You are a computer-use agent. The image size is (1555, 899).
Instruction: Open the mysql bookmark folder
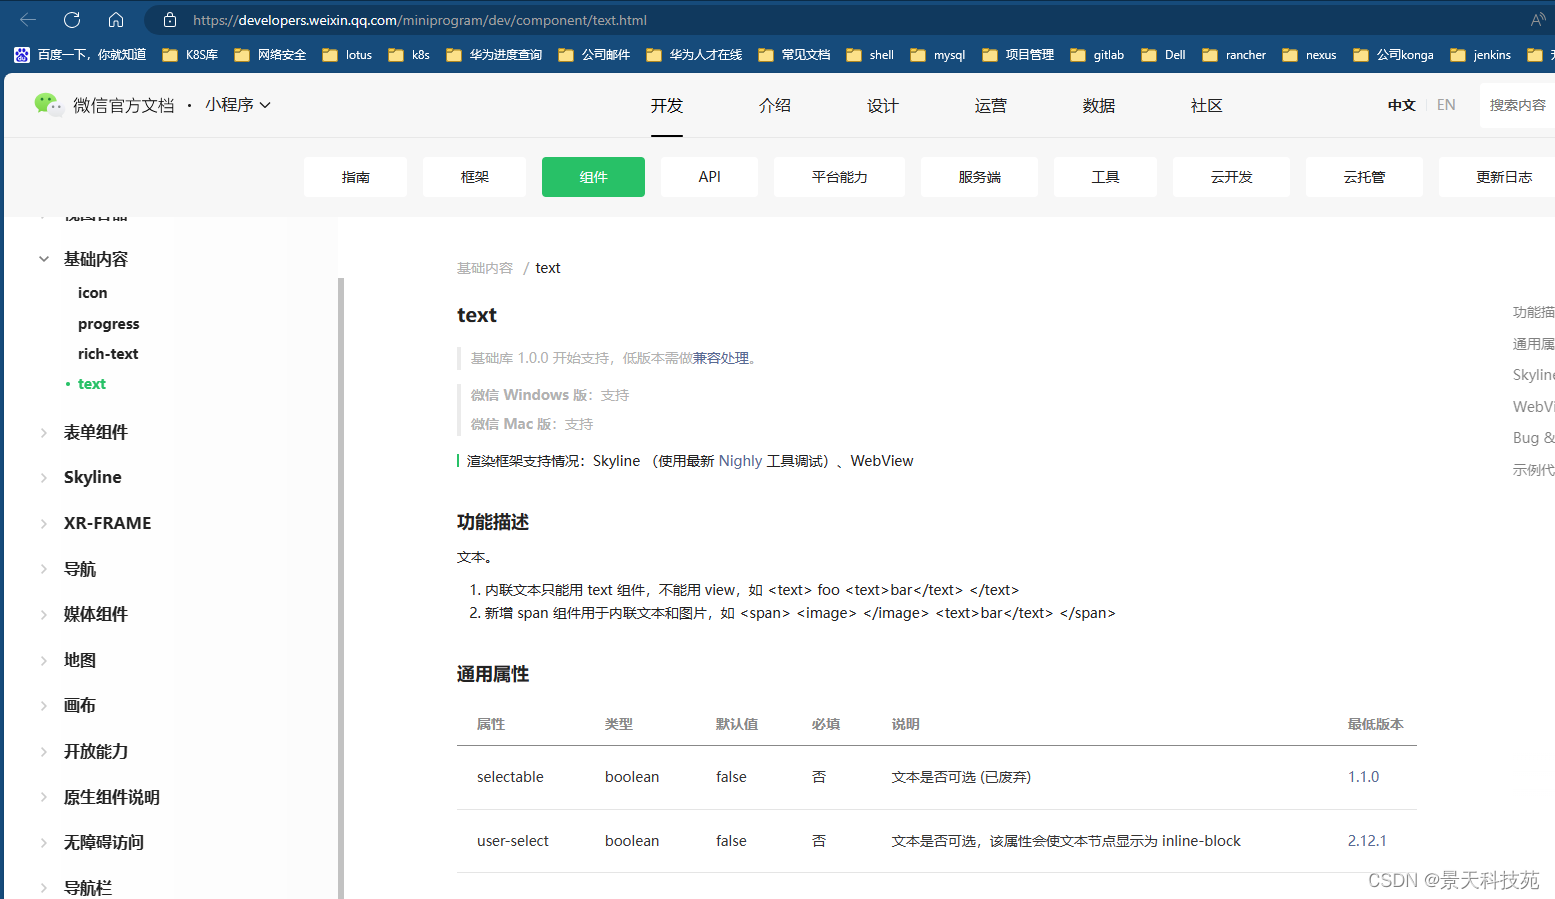point(938,55)
